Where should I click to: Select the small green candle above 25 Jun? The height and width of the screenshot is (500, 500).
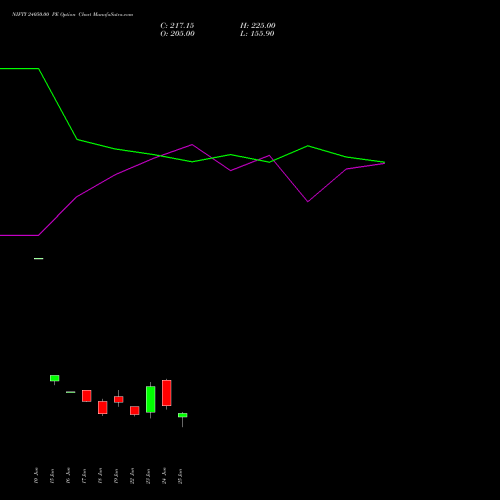click(x=183, y=415)
